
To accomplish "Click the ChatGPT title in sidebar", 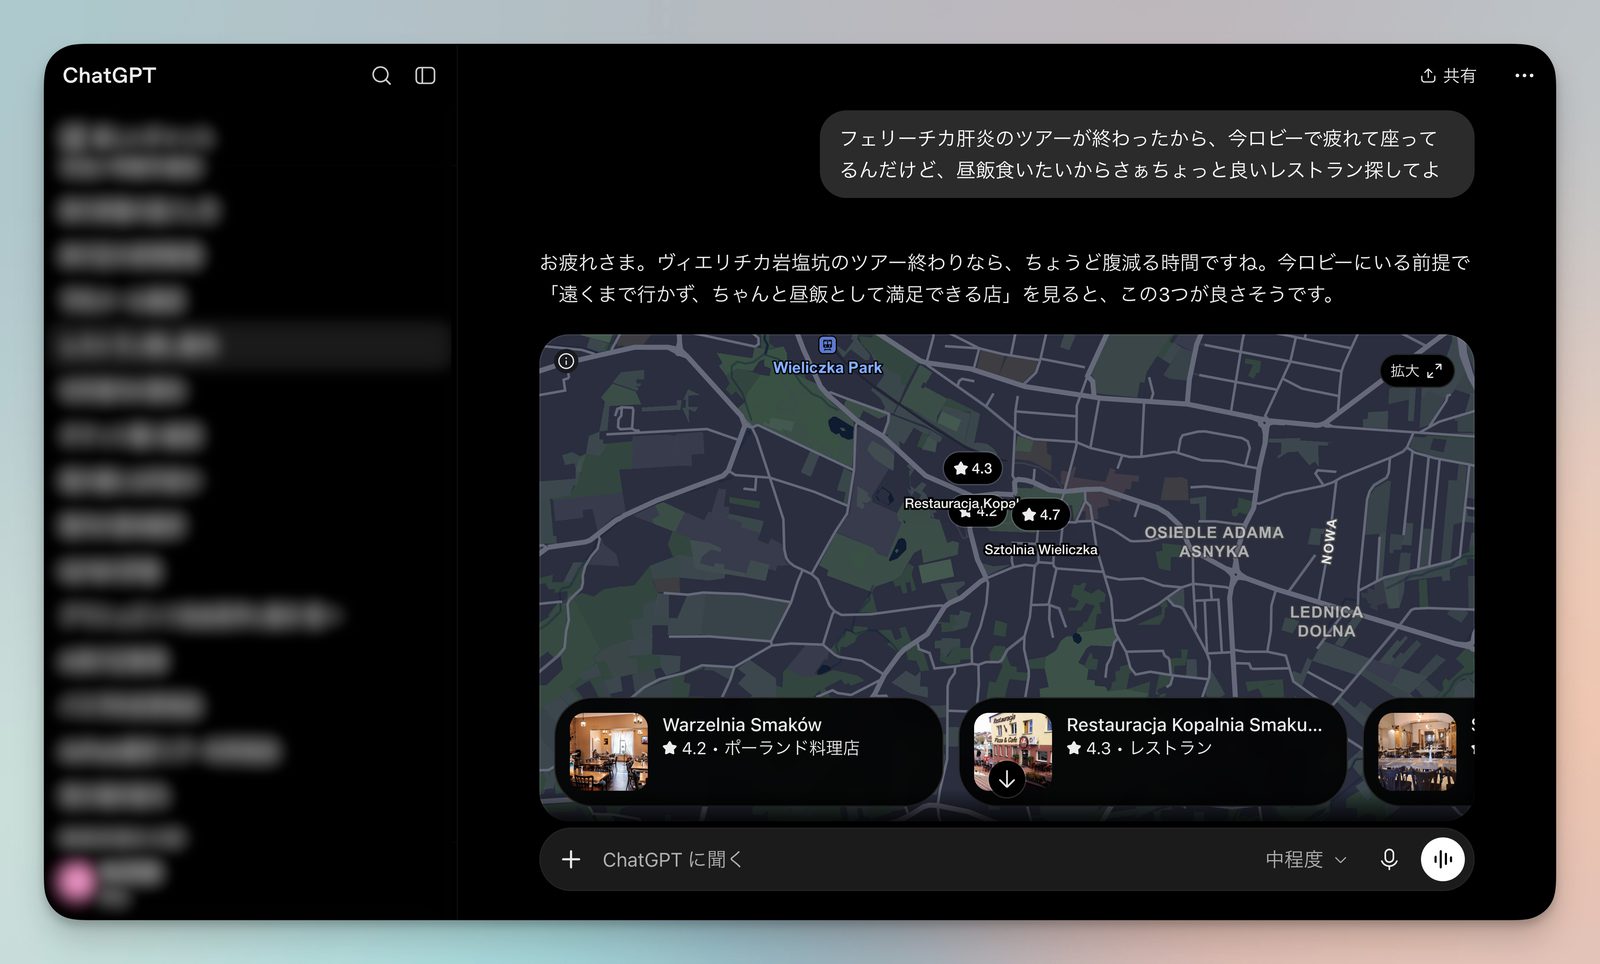I will (x=109, y=76).
